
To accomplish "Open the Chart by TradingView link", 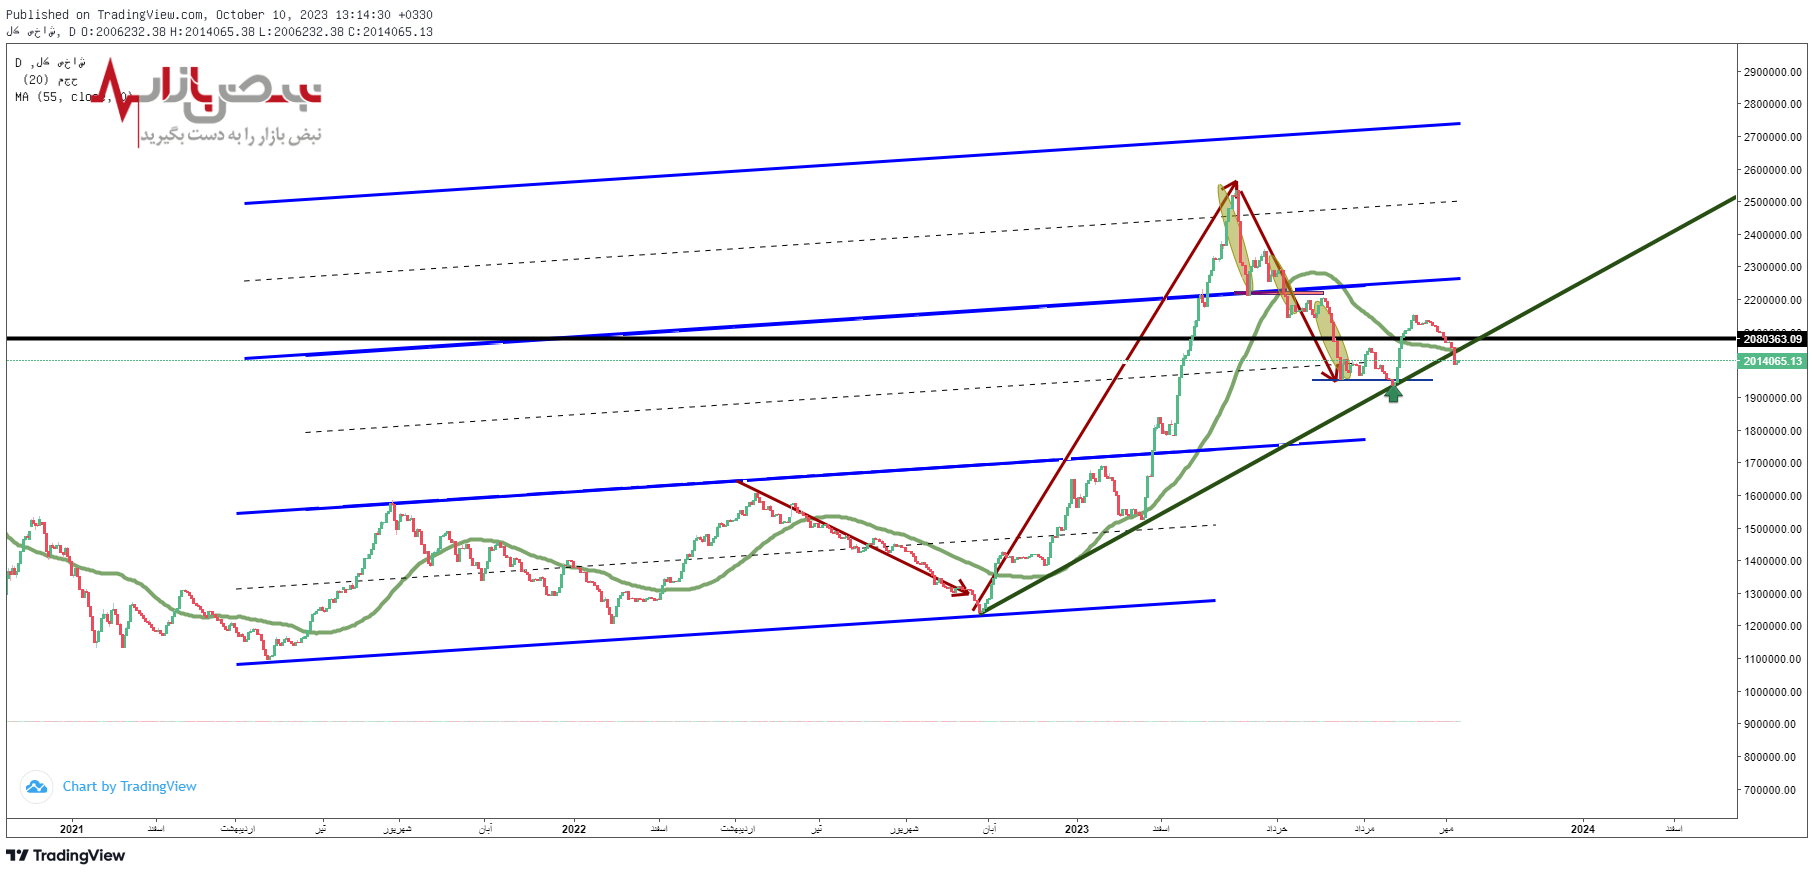I will [130, 787].
